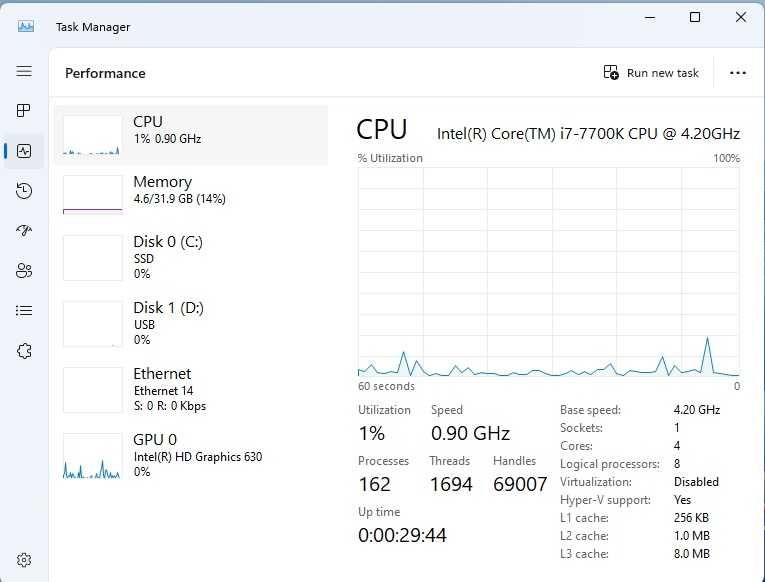Open the Startup apps page
Image resolution: width=765 pixels, height=582 pixels.
pos(24,231)
